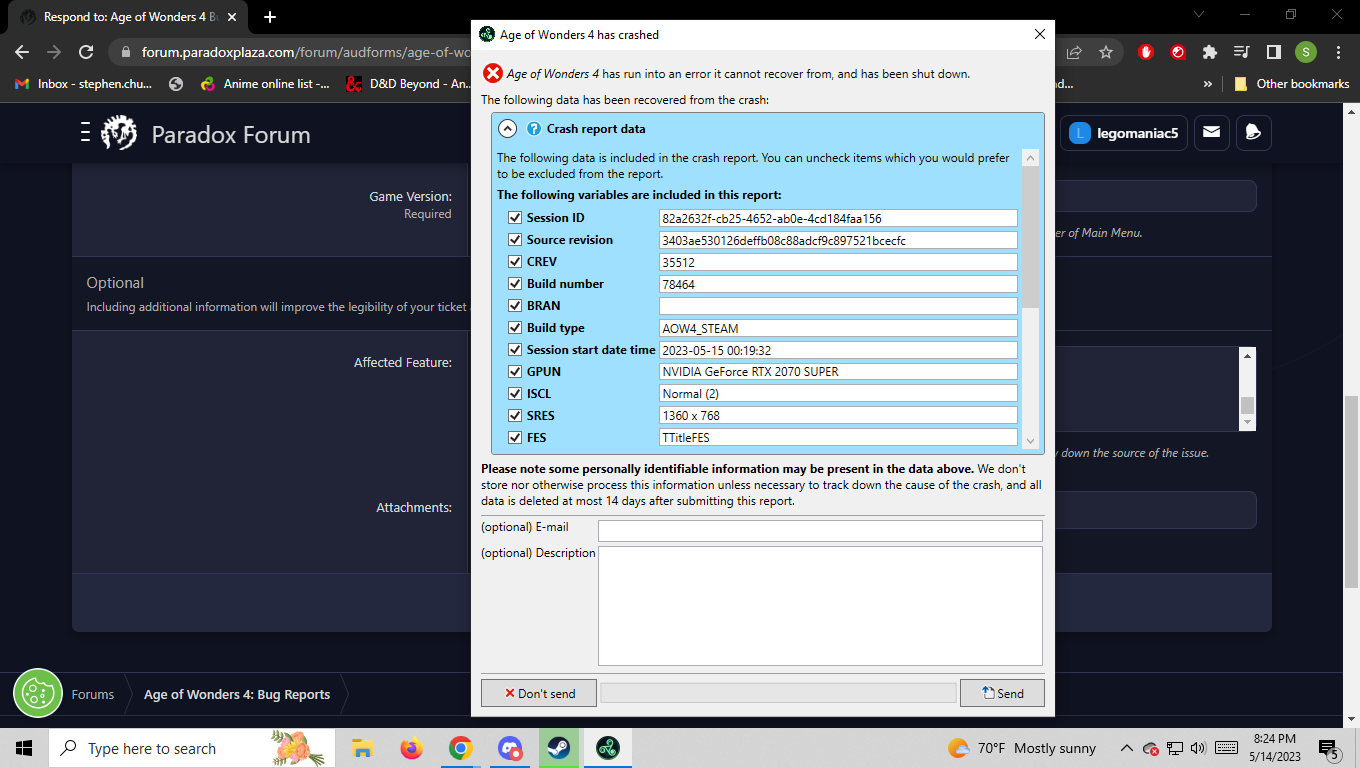Open Discord from the taskbar
The width and height of the screenshot is (1360, 768).
coord(509,748)
